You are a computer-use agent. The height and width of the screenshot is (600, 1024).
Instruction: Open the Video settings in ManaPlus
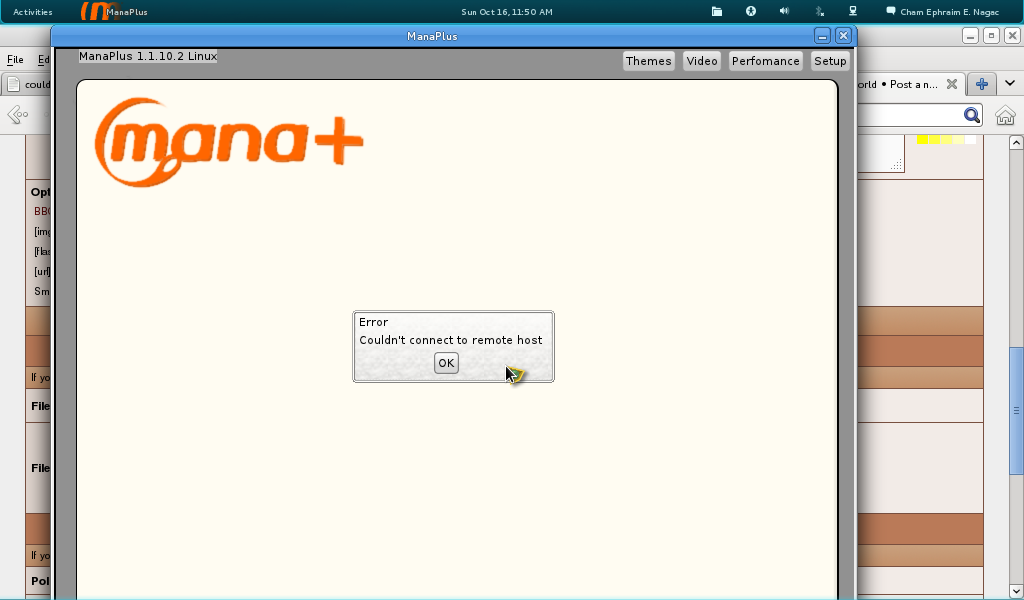click(702, 61)
